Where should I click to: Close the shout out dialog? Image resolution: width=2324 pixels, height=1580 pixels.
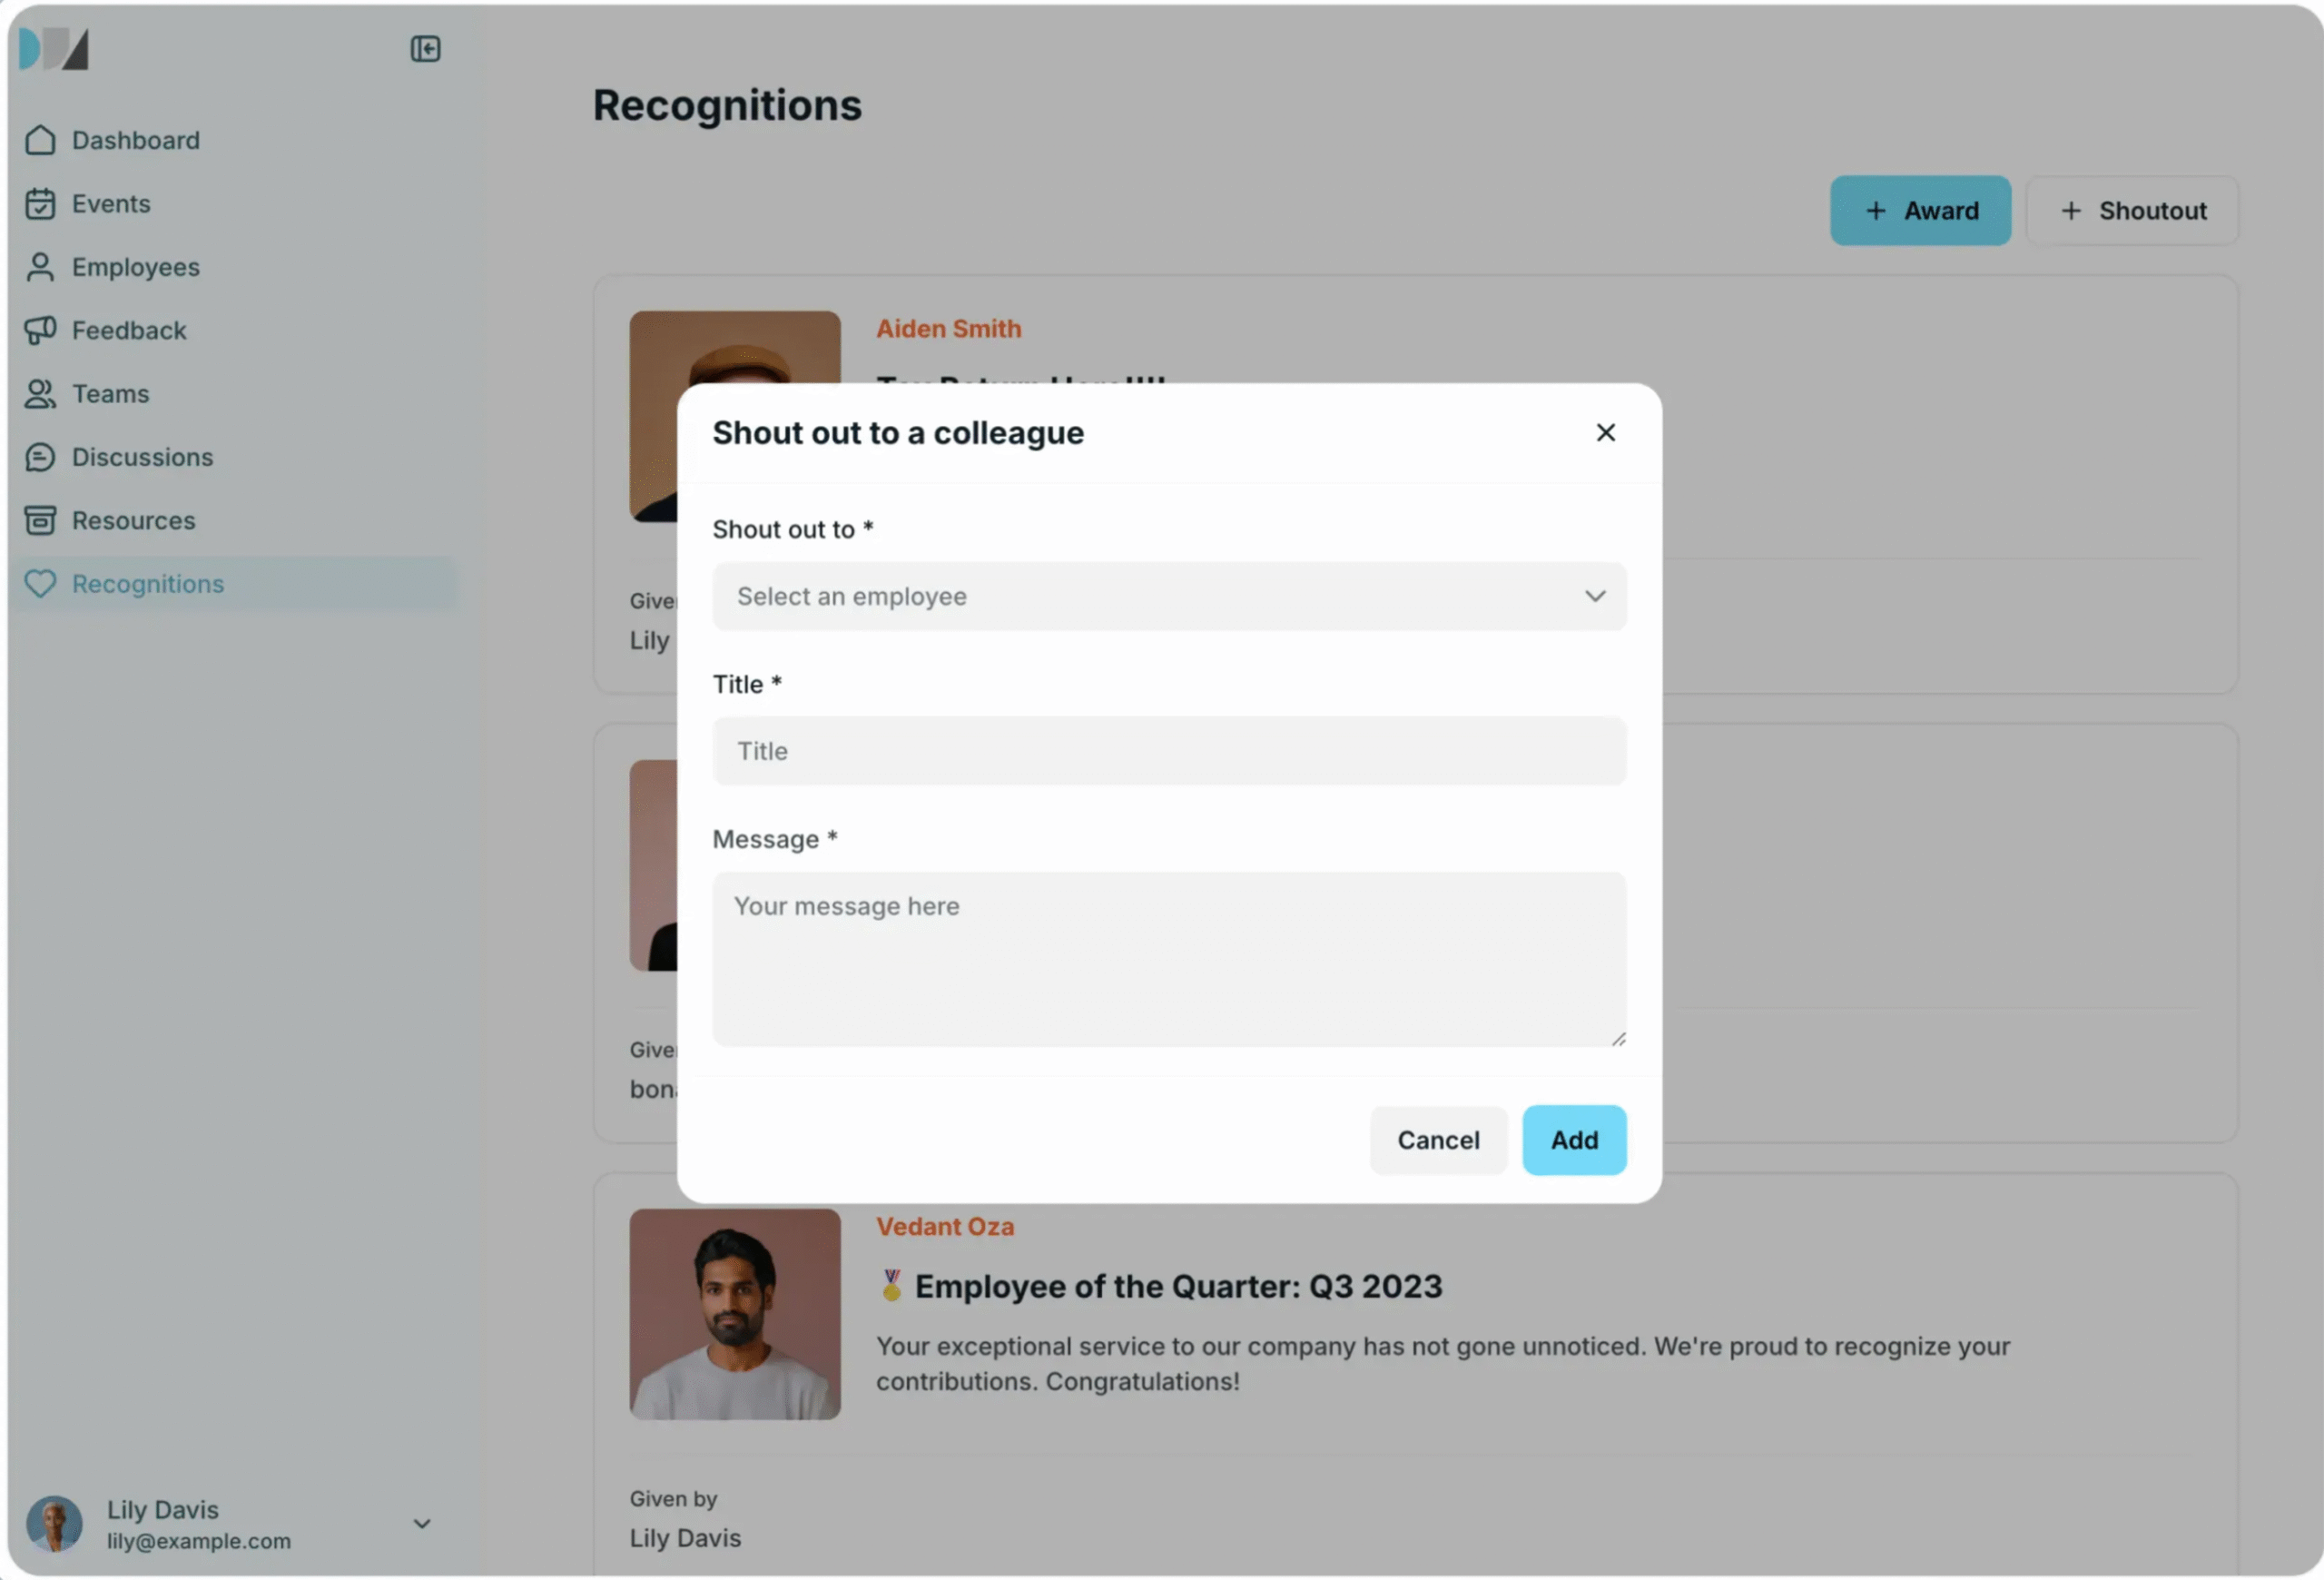pos(1605,433)
